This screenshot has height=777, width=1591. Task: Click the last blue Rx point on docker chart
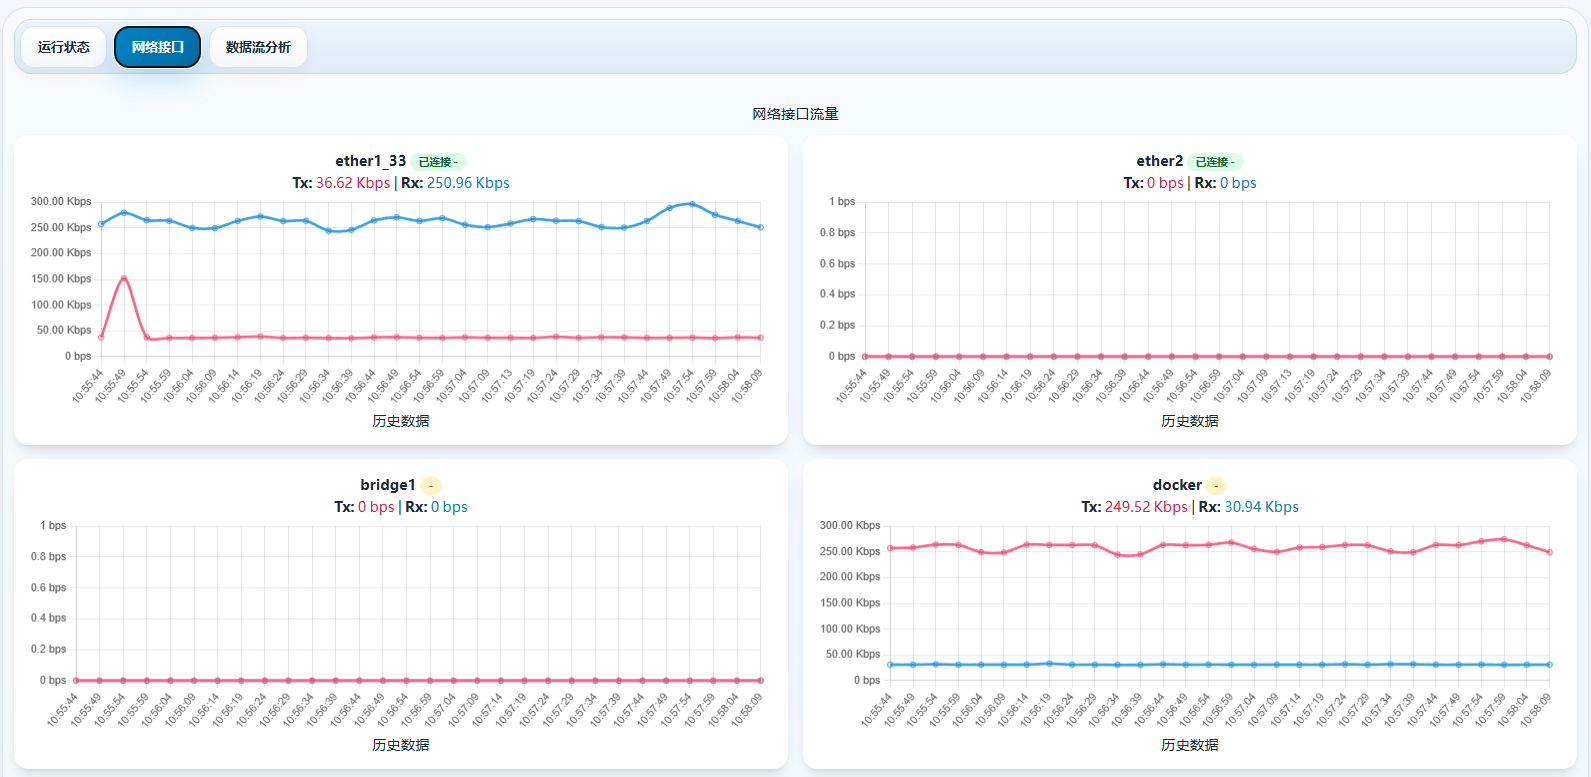1549,664
